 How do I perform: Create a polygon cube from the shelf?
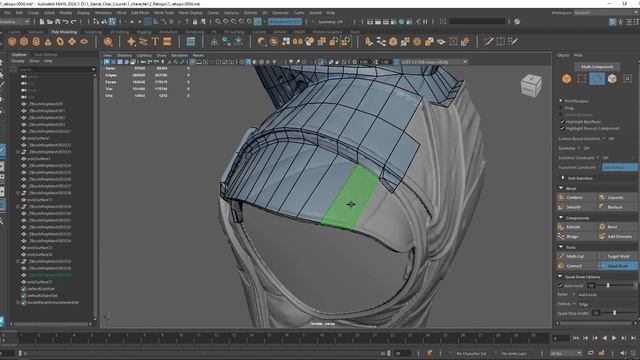pyautogui.click(x=24, y=41)
